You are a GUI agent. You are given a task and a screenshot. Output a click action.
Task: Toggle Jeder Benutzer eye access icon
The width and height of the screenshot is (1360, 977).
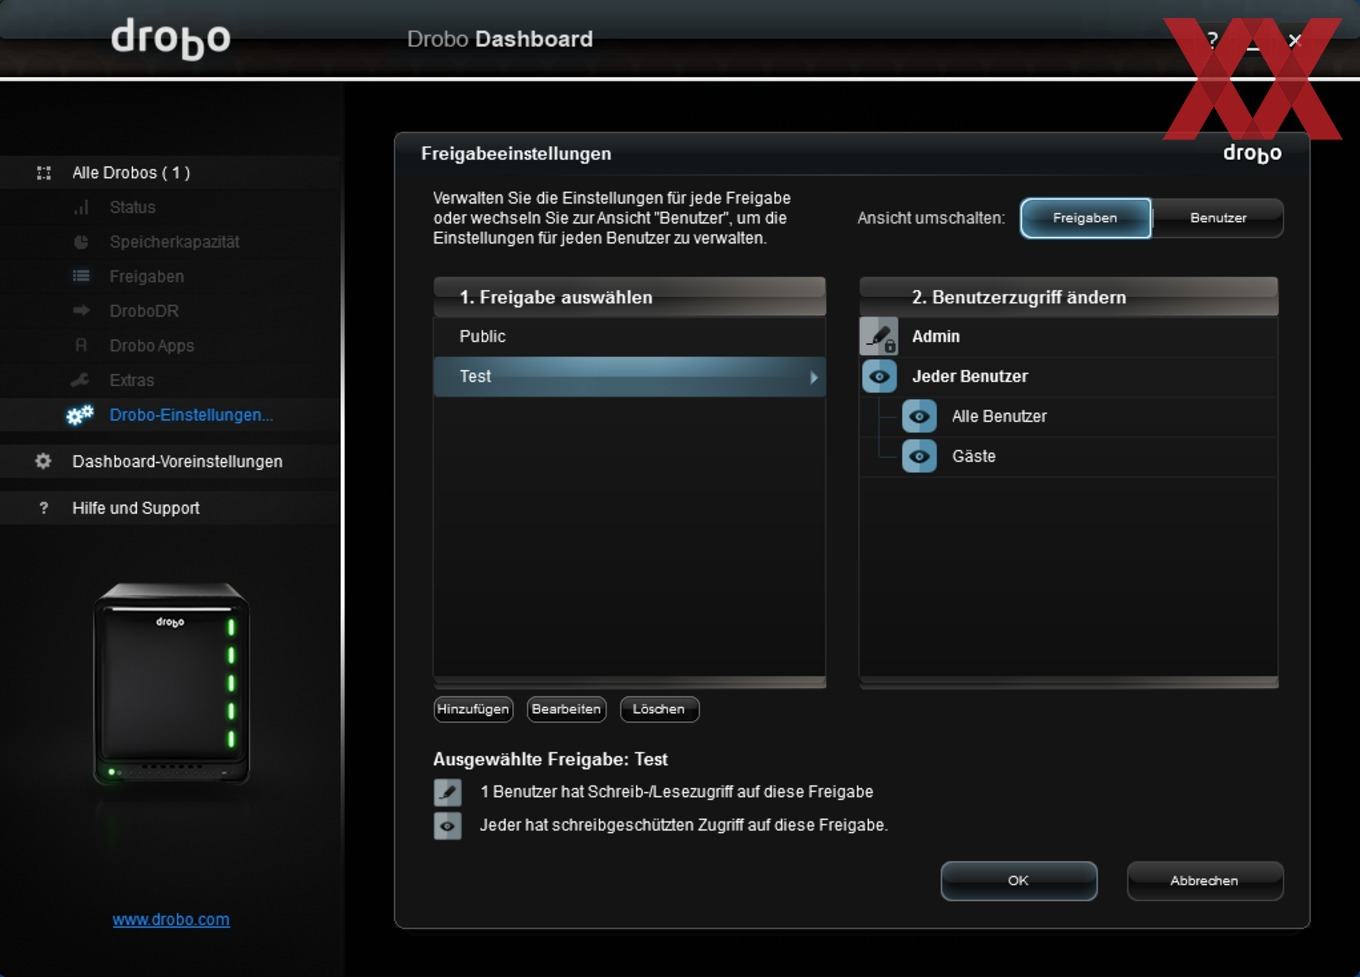[879, 377]
